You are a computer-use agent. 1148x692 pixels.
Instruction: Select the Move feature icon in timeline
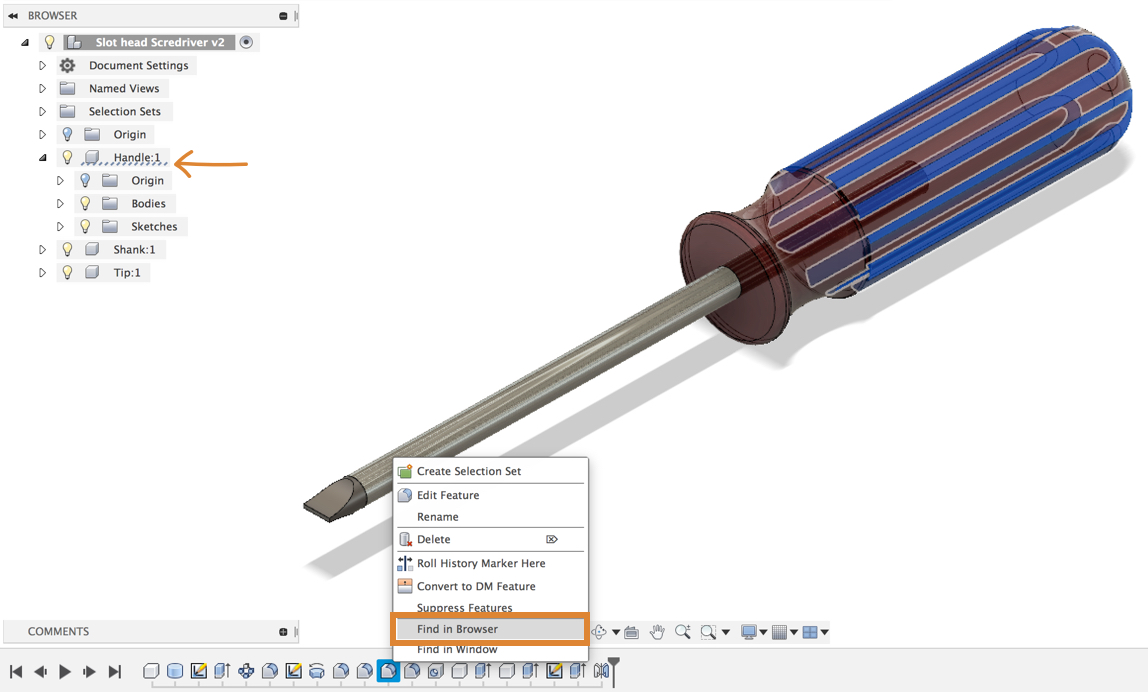(x=246, y=671)
